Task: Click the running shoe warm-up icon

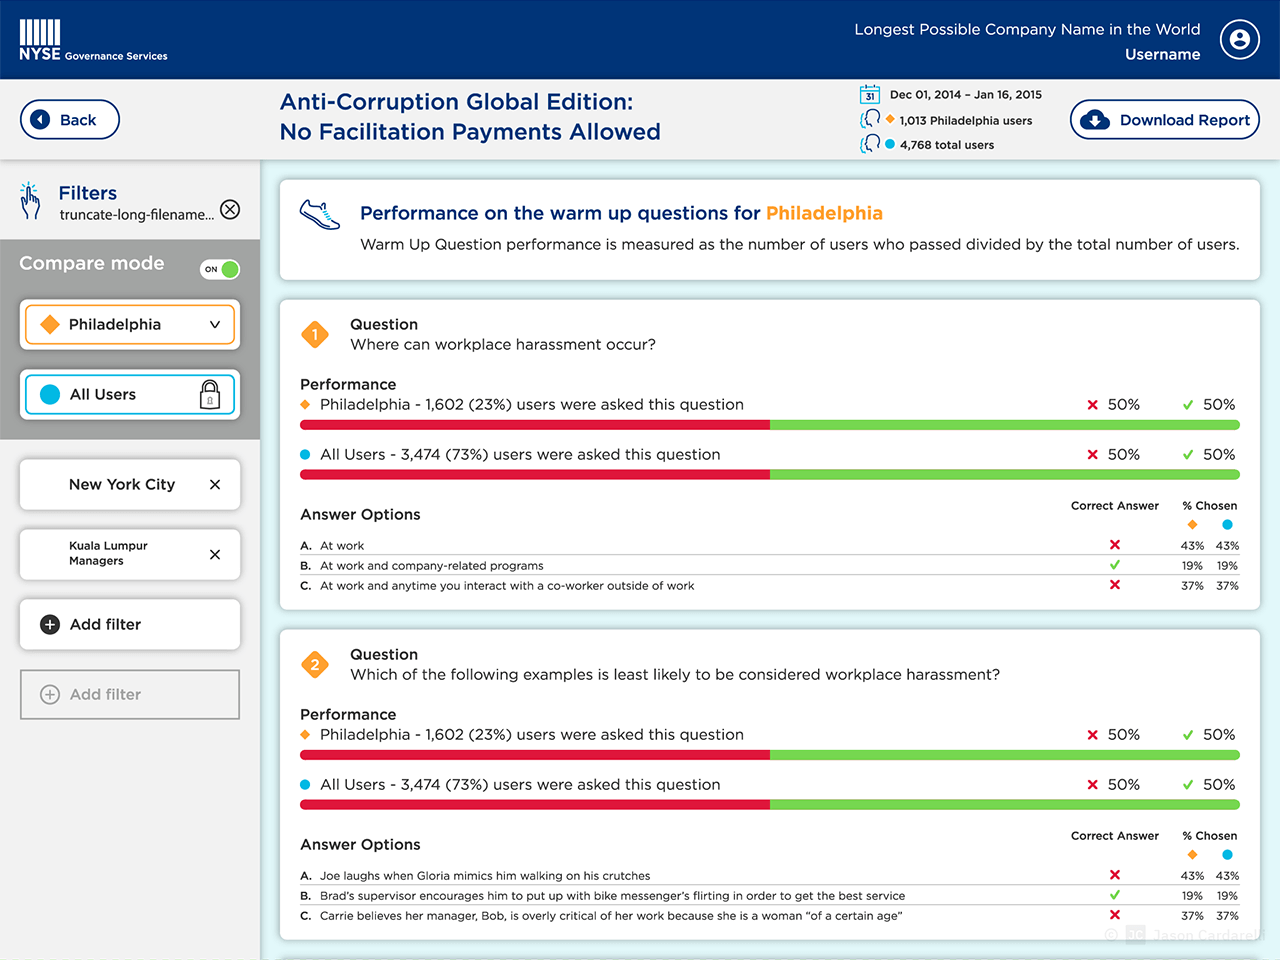Action: click(x=320, y=214)
